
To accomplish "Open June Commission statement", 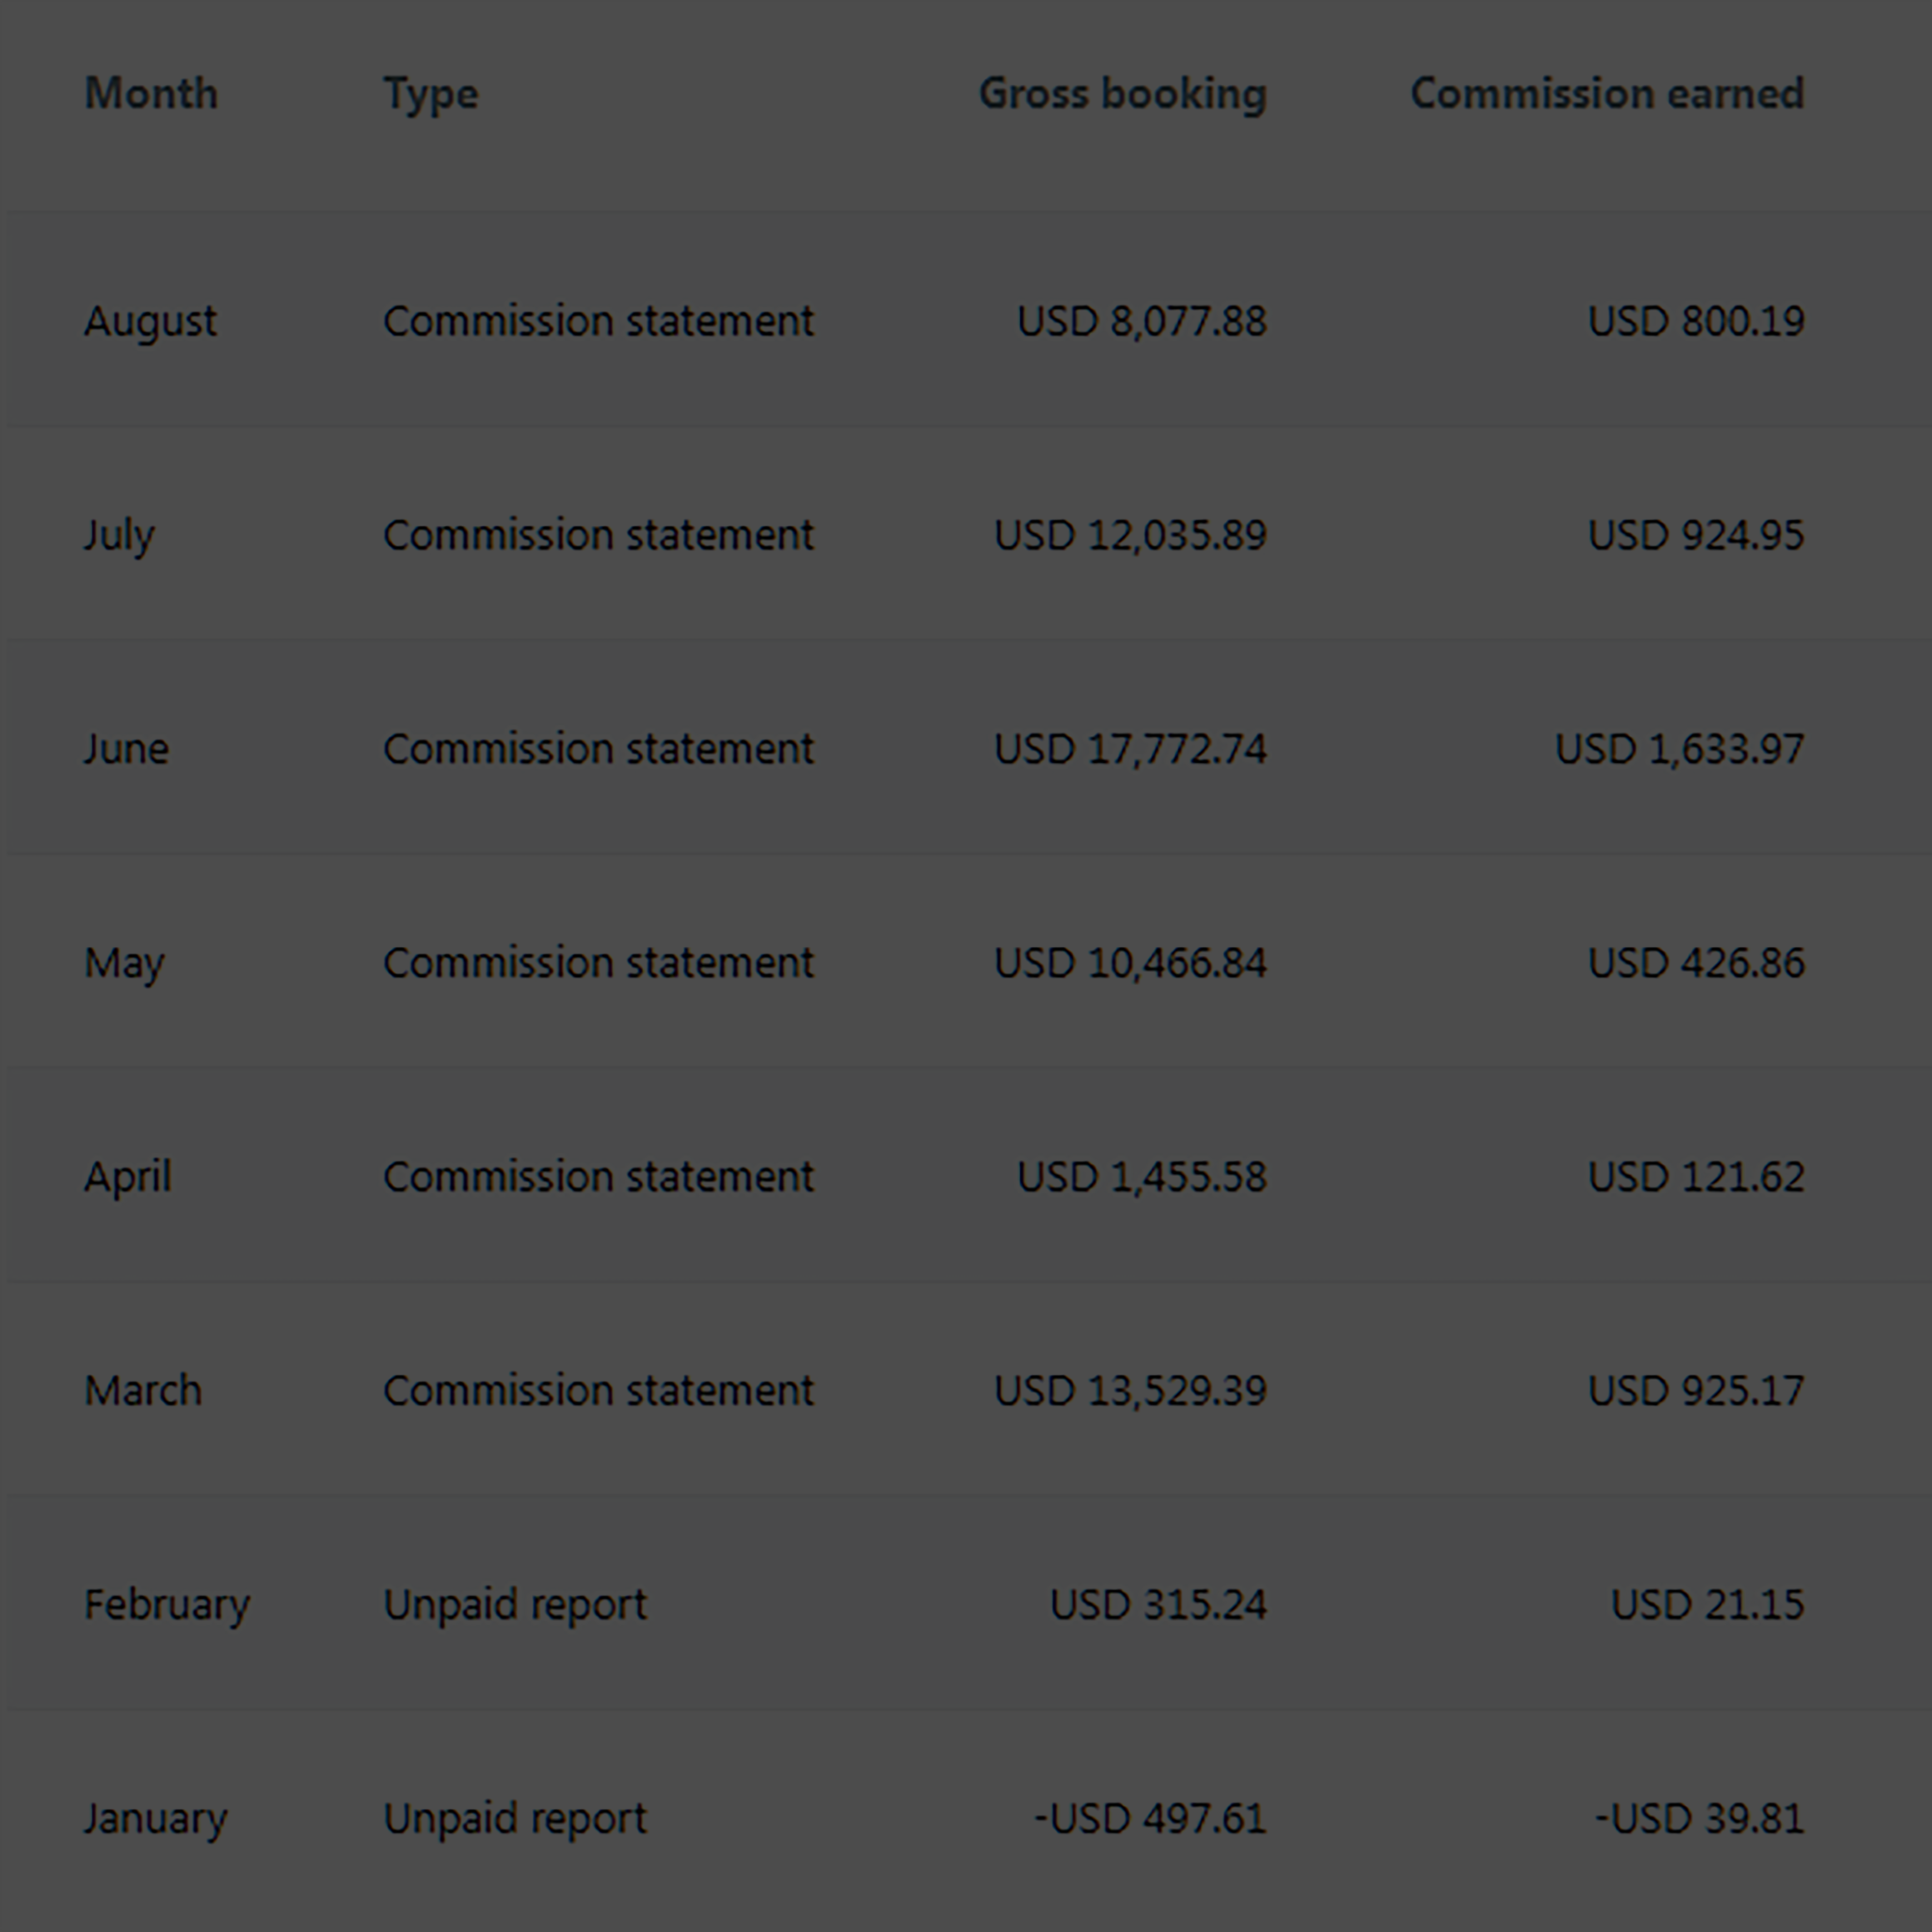I will (598, 749).
